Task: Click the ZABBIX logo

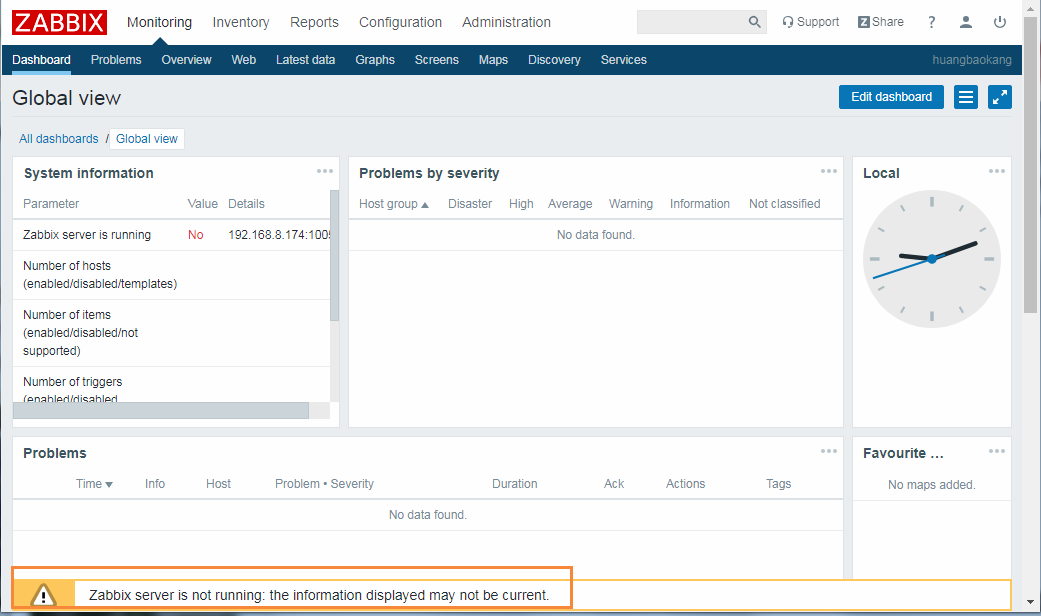Action: click(x=59, y=21)
